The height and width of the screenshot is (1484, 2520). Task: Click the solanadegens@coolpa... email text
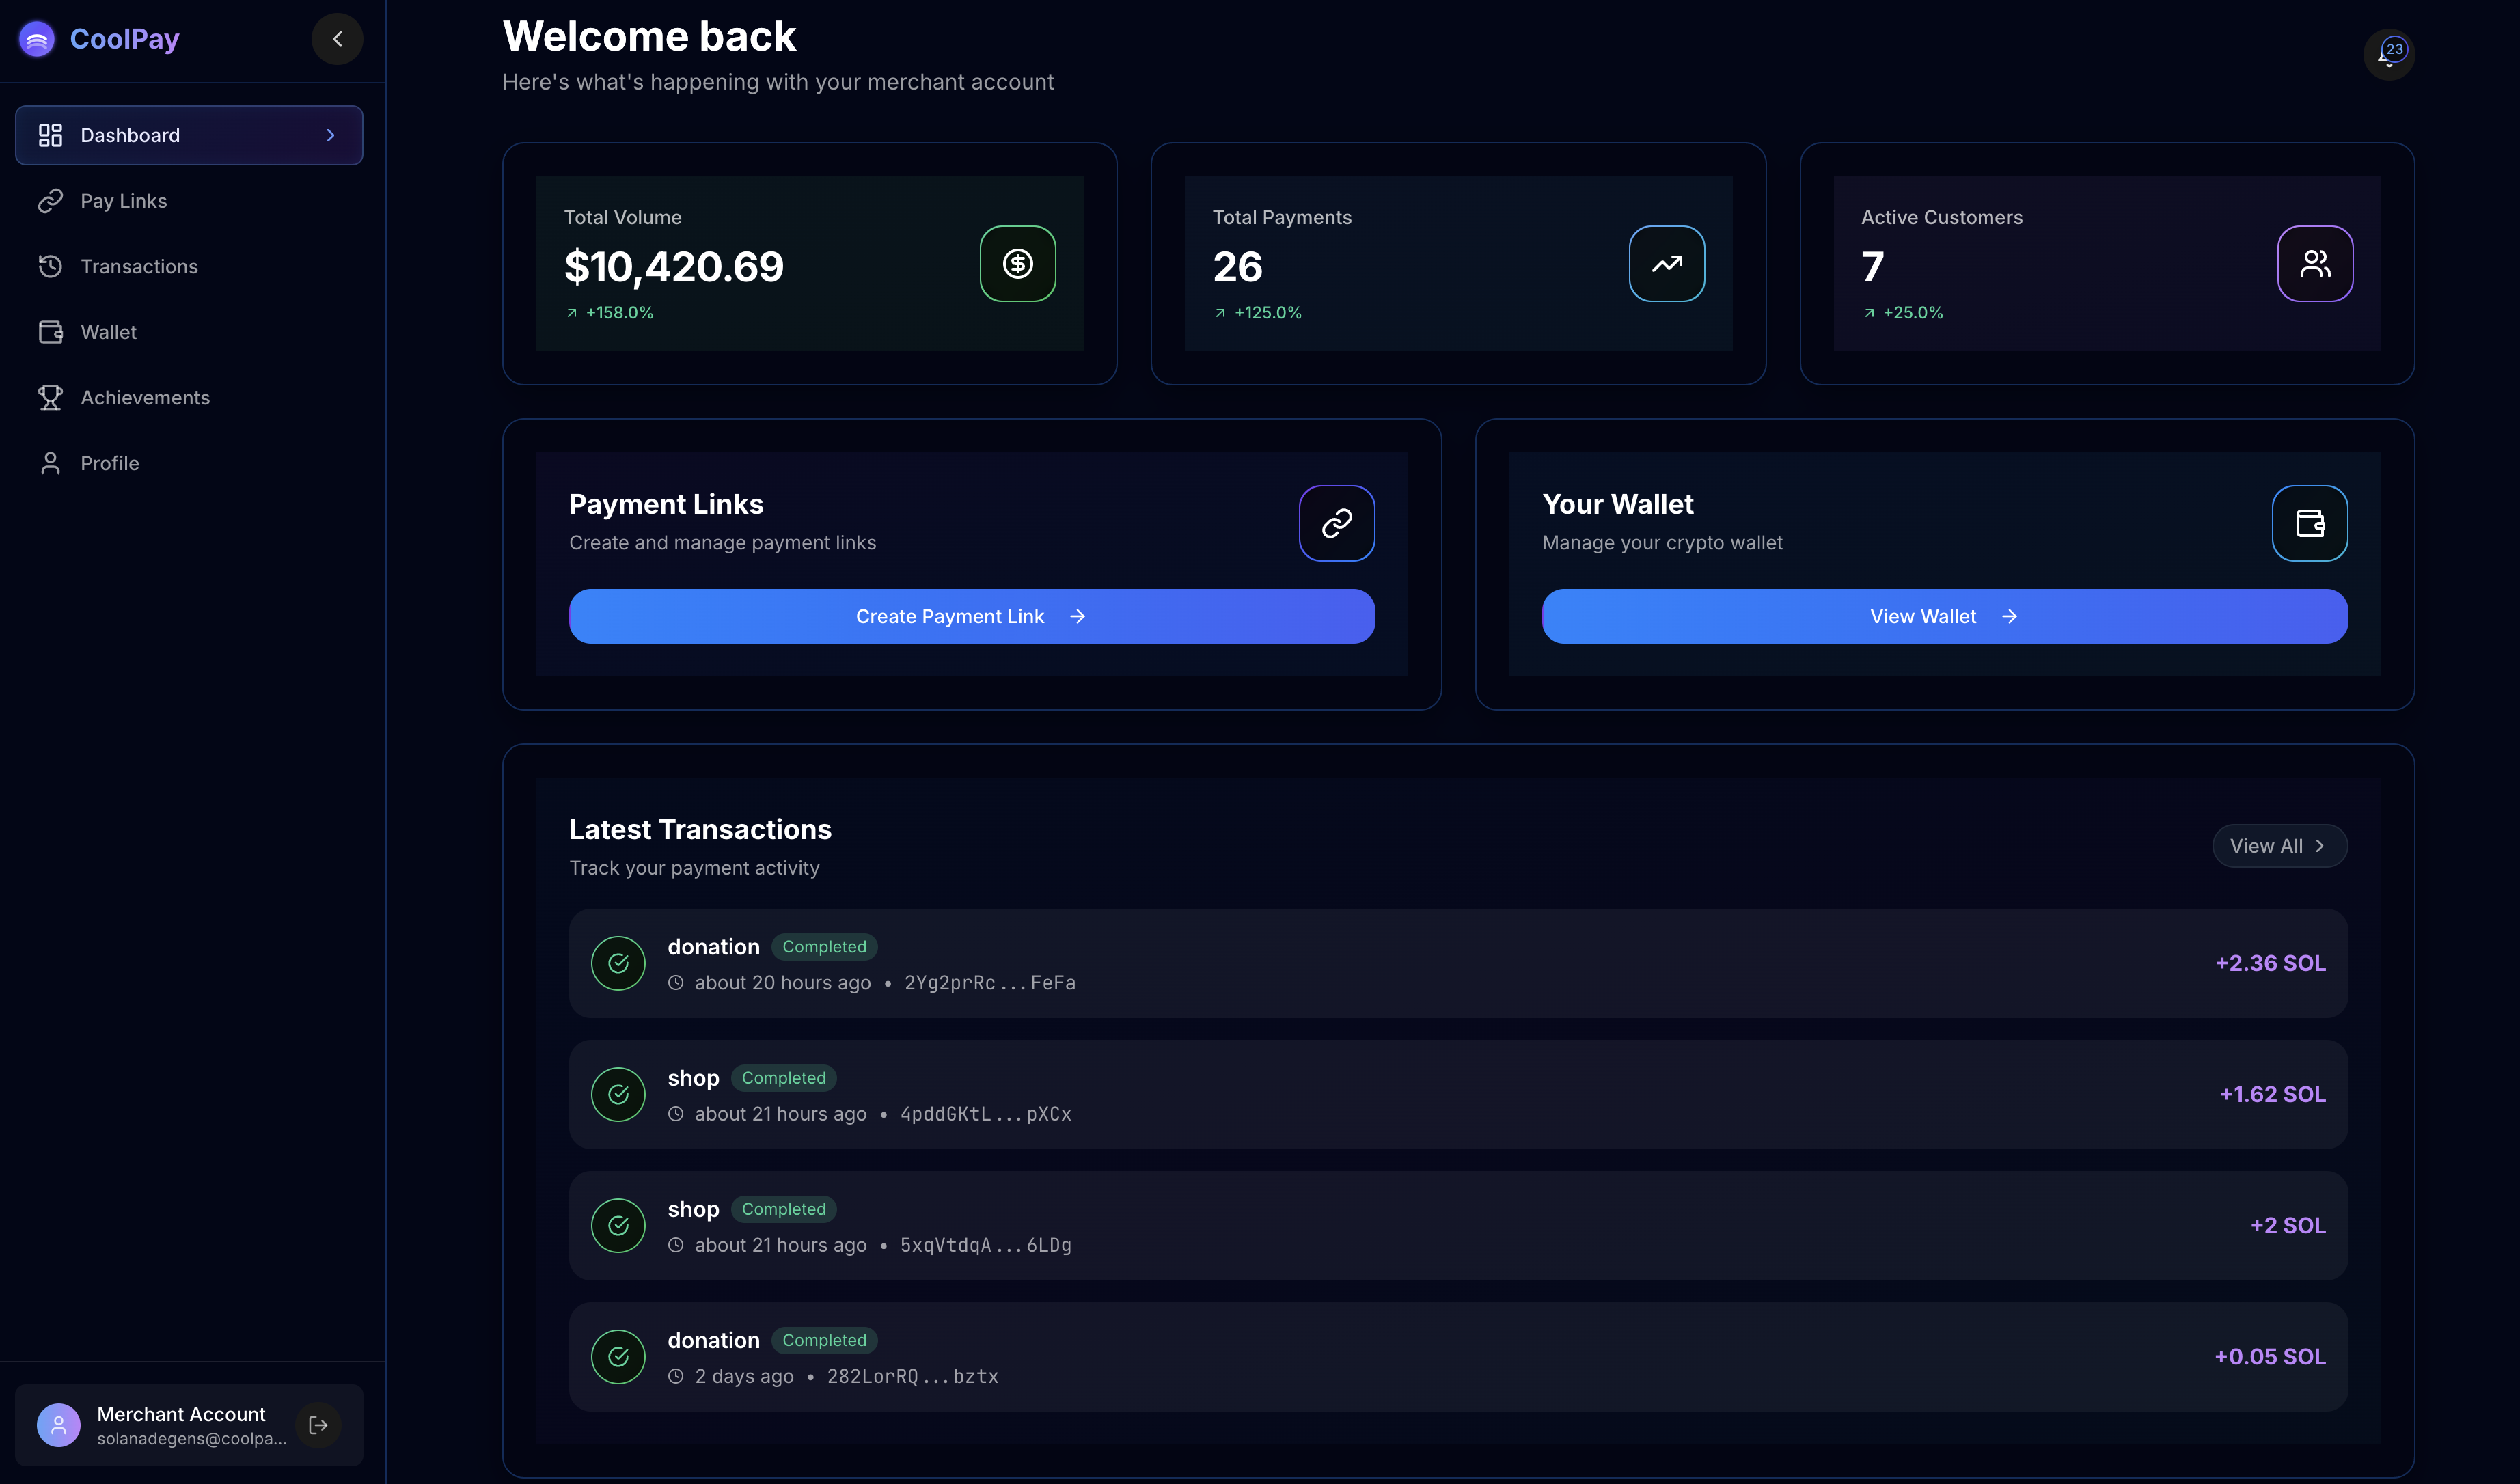(192, 1439)
